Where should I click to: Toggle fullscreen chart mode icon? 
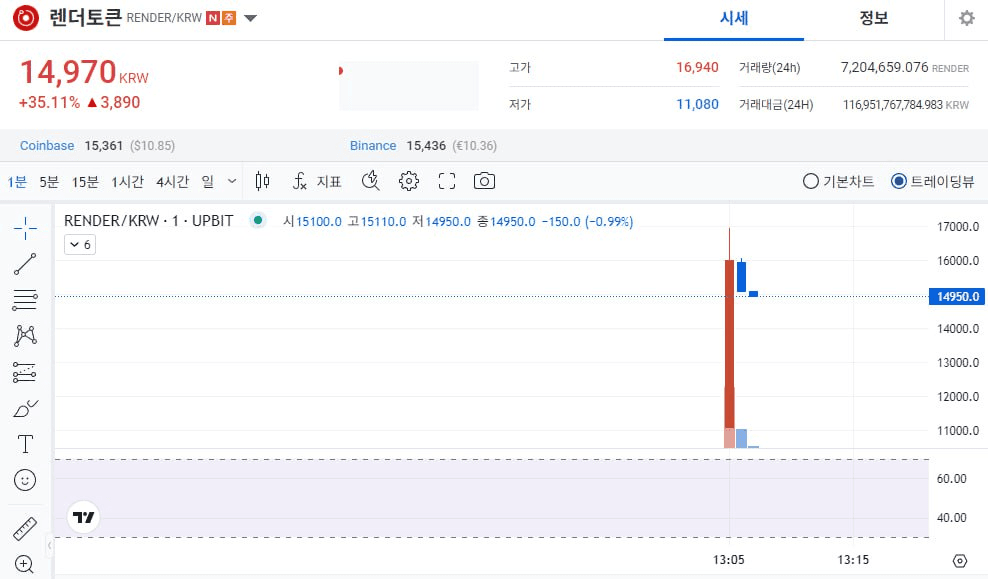click(x=447, y=181)
